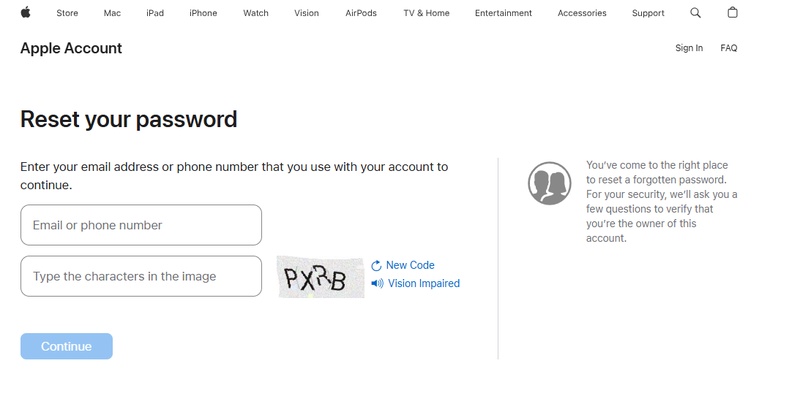Click the Reset your password heading
This screenshot has width=800, height=412.
pyautogui.click(x=129, y=119)
